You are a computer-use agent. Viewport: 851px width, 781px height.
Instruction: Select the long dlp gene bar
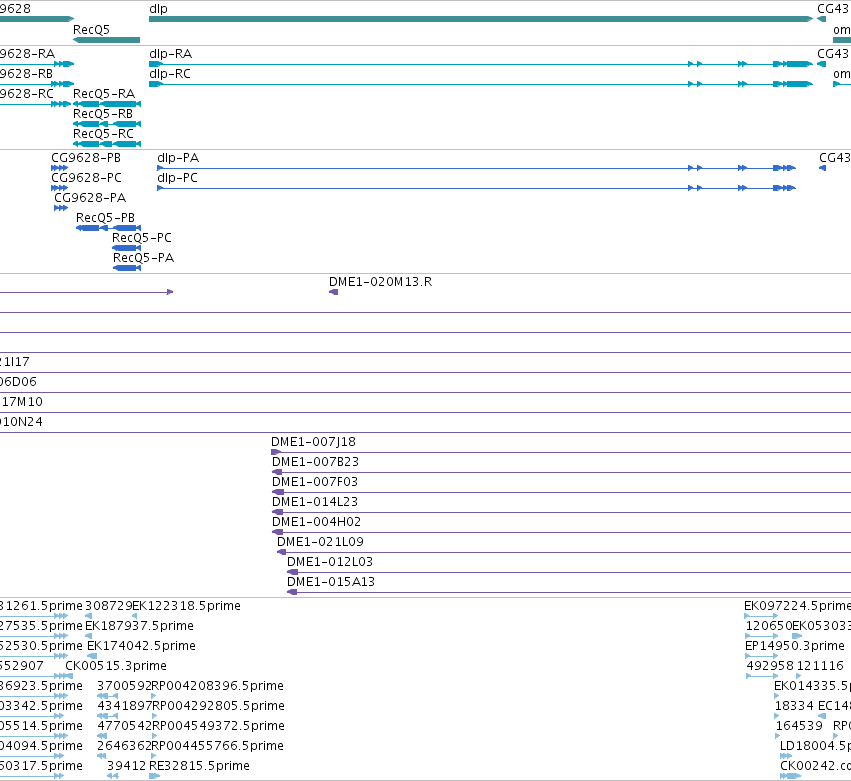pos(481,19)
